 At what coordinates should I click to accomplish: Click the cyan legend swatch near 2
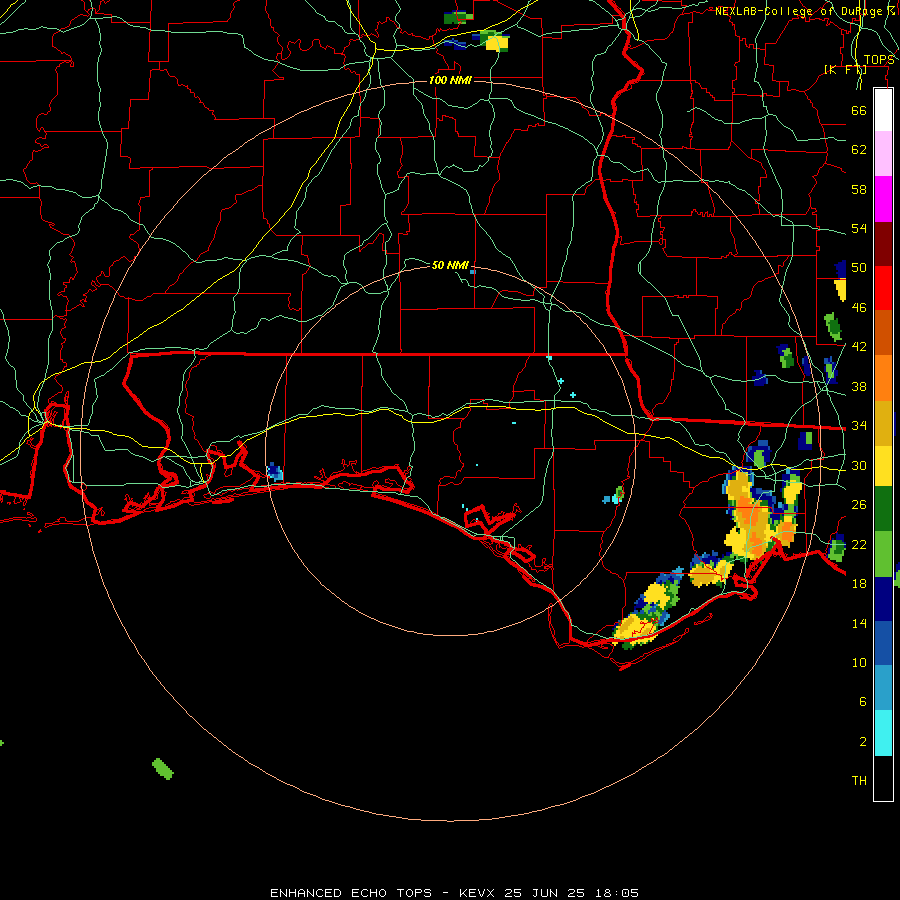click(883, 733)
